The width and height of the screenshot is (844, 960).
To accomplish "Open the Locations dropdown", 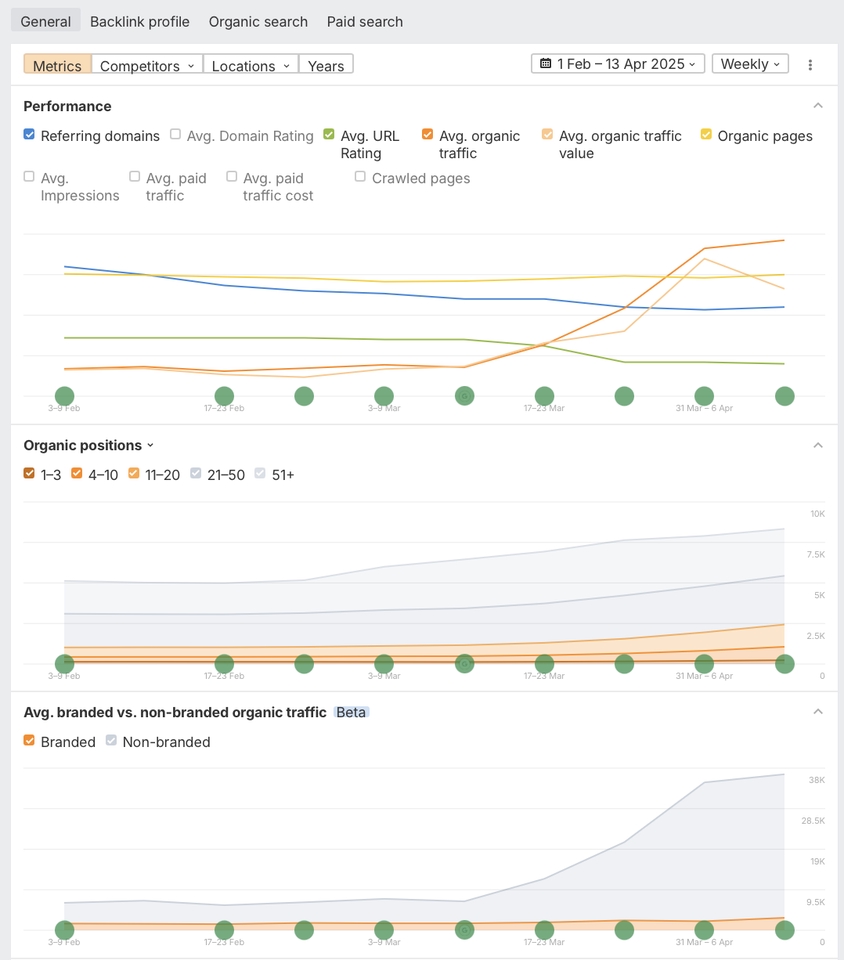I will (x=249, y=64).
